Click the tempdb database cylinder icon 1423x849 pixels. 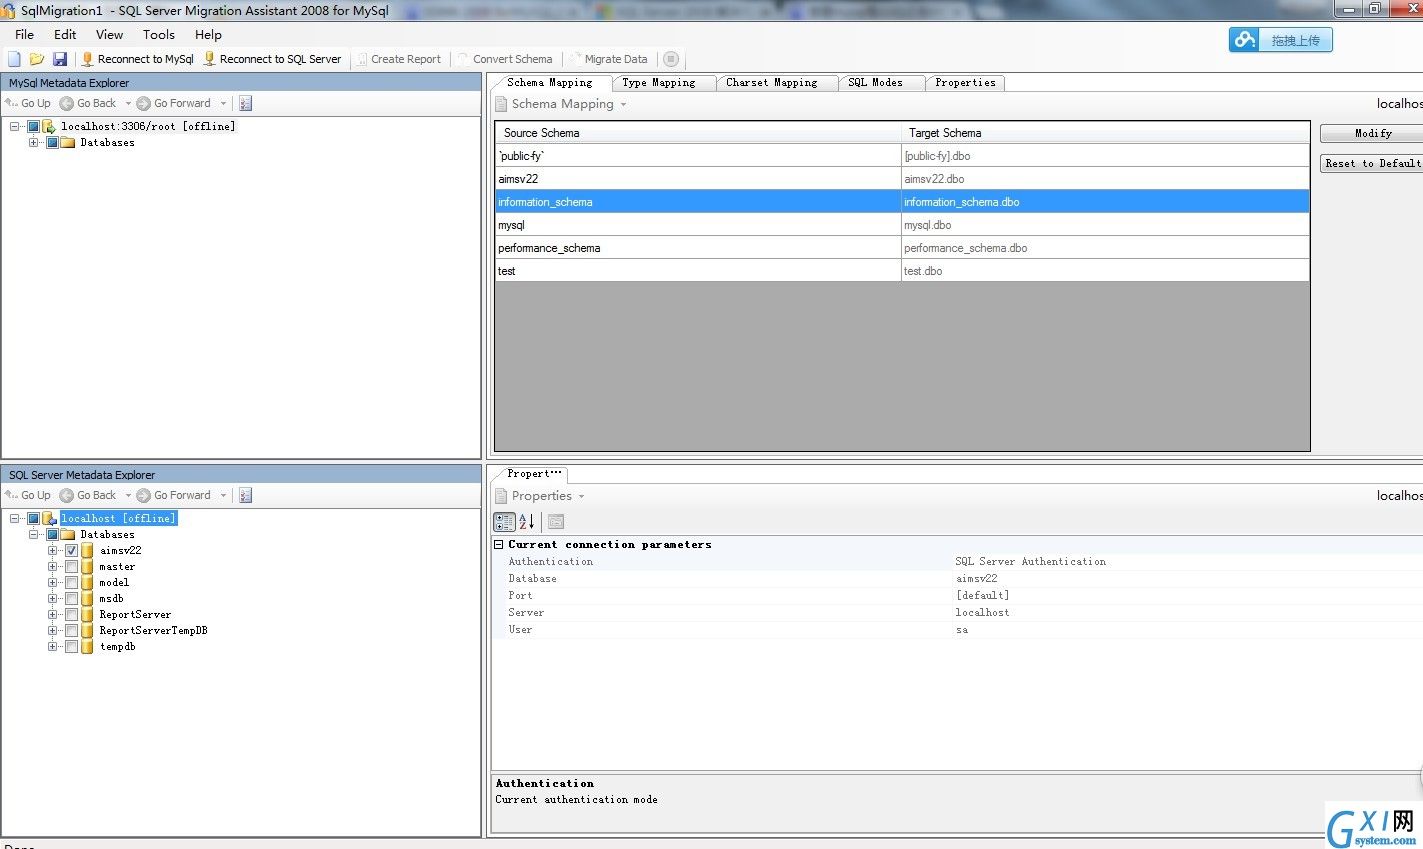pos(88,647)
